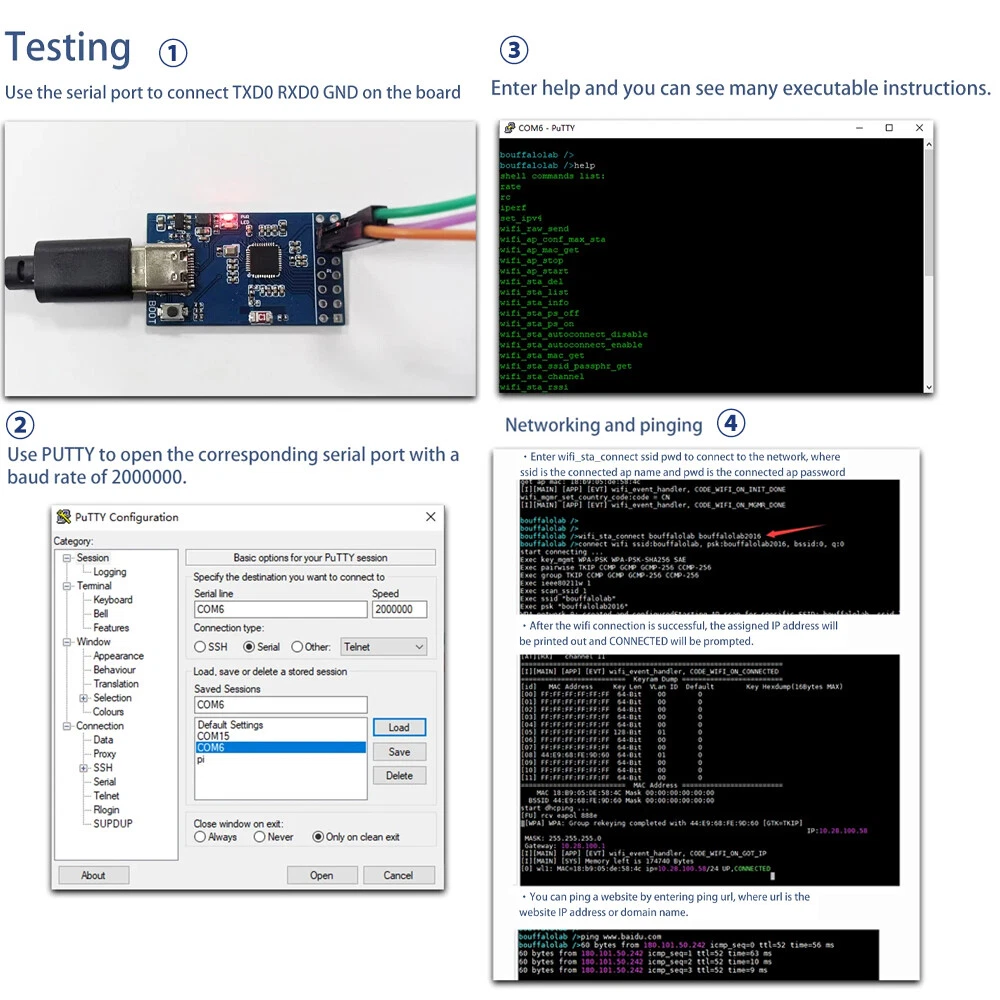Minimize the COM6 PuTTY terminal window

point(859,128)
